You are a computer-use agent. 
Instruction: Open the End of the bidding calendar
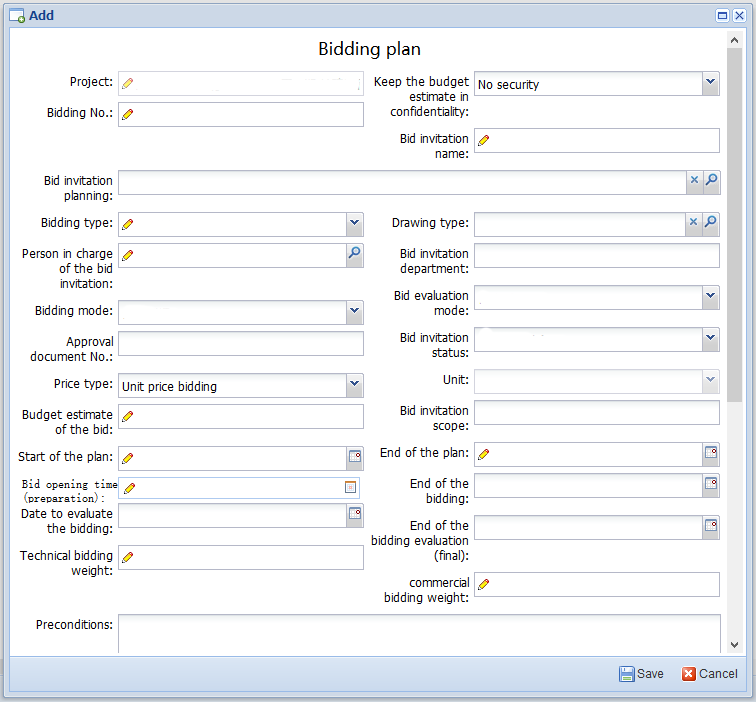pyautogui.click(x=711, y=485)
